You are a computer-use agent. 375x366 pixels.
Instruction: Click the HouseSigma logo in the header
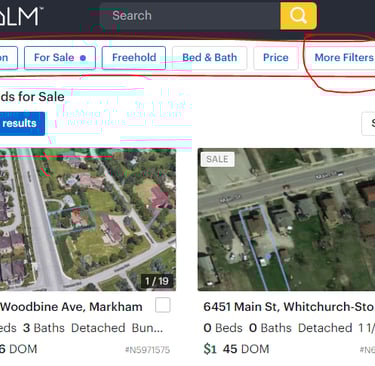coord(20,16)
